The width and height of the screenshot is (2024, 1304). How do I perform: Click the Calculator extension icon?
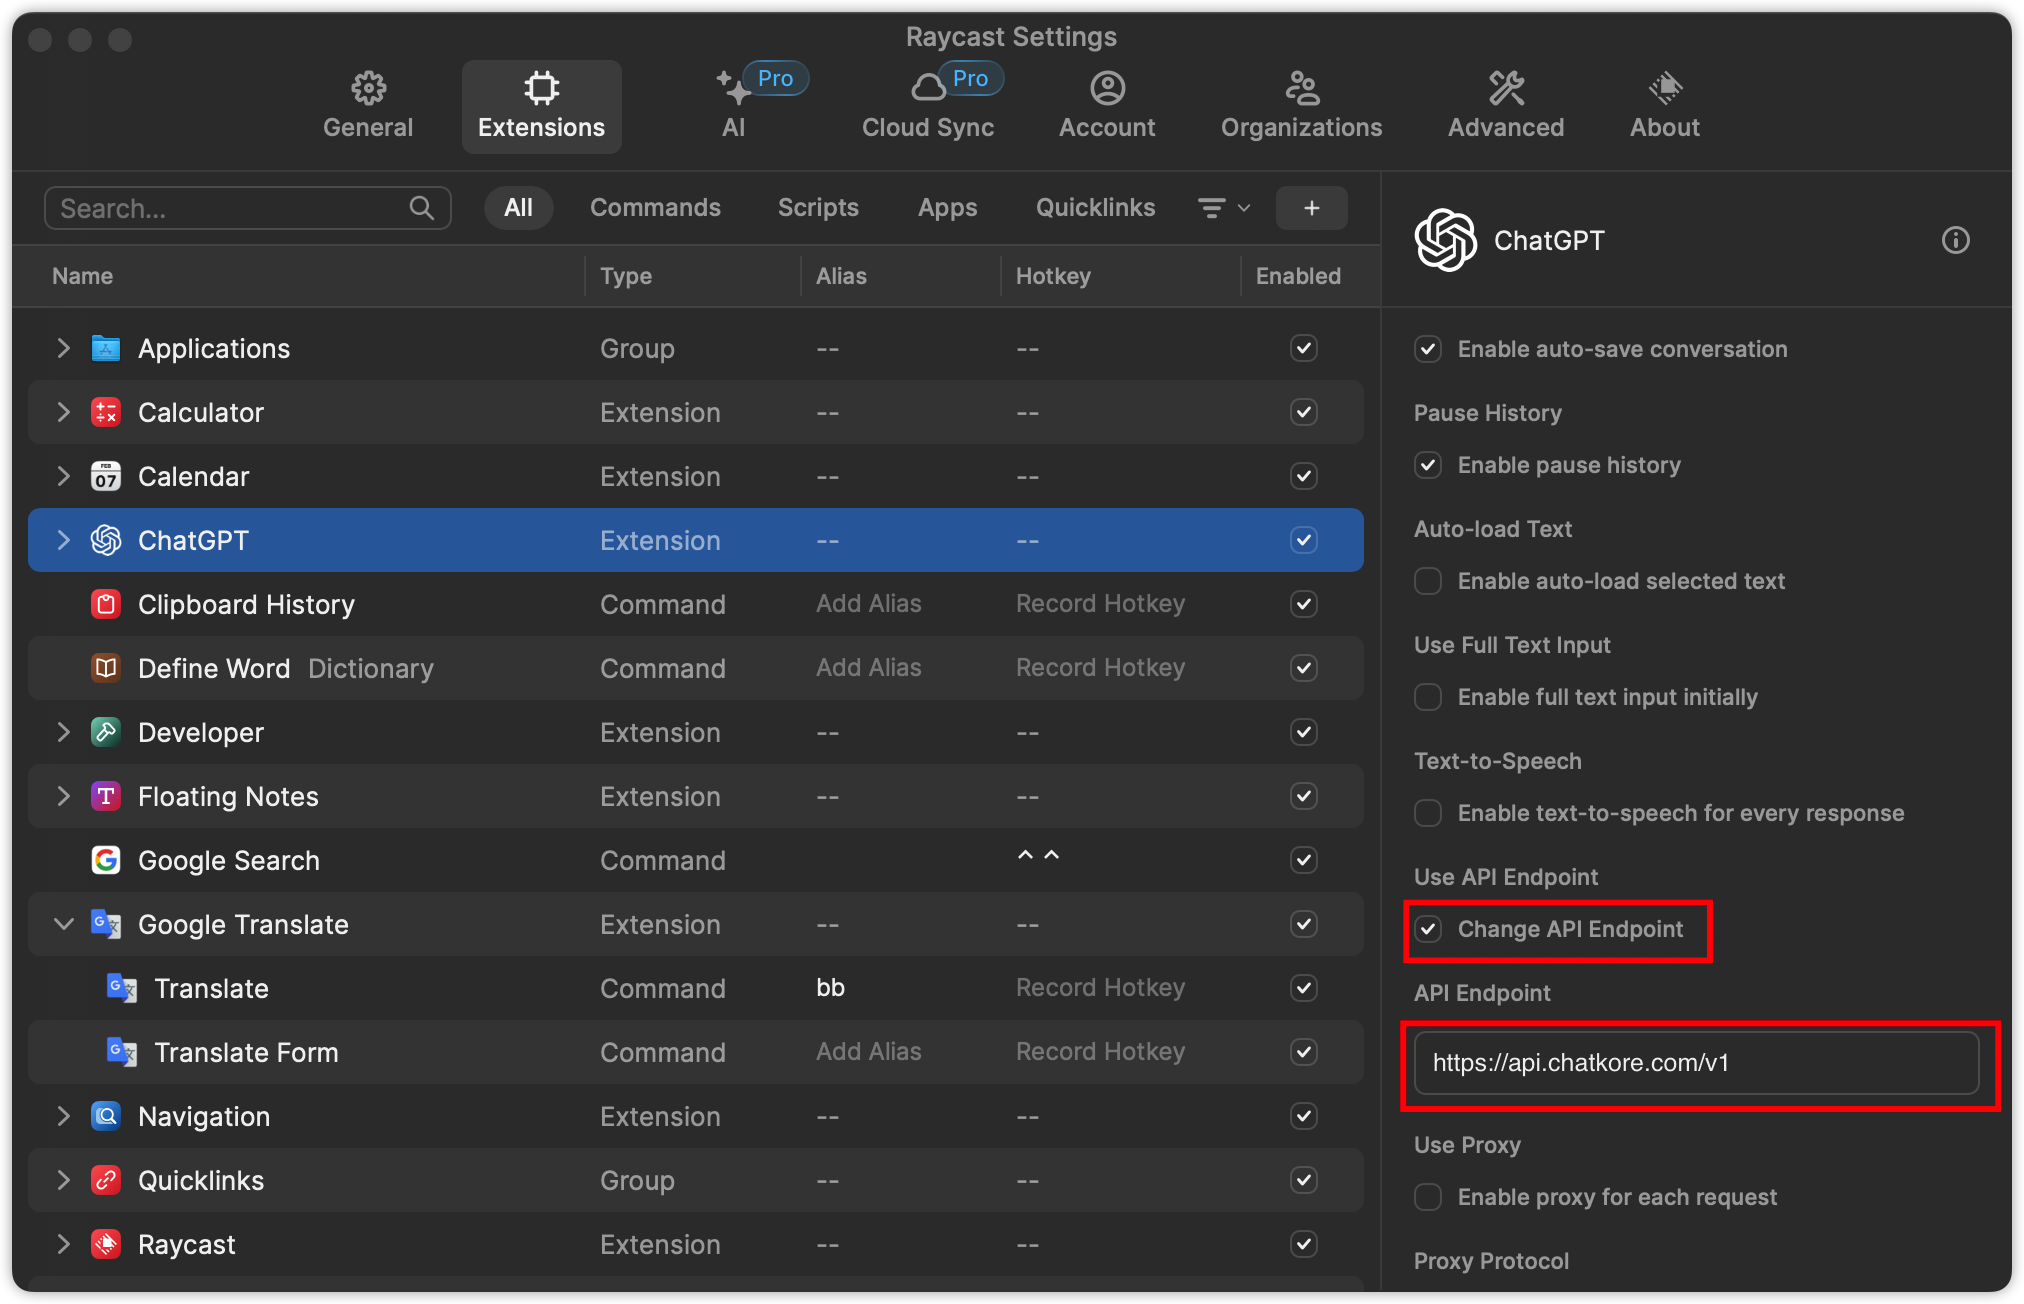click(x=106, y=412)
